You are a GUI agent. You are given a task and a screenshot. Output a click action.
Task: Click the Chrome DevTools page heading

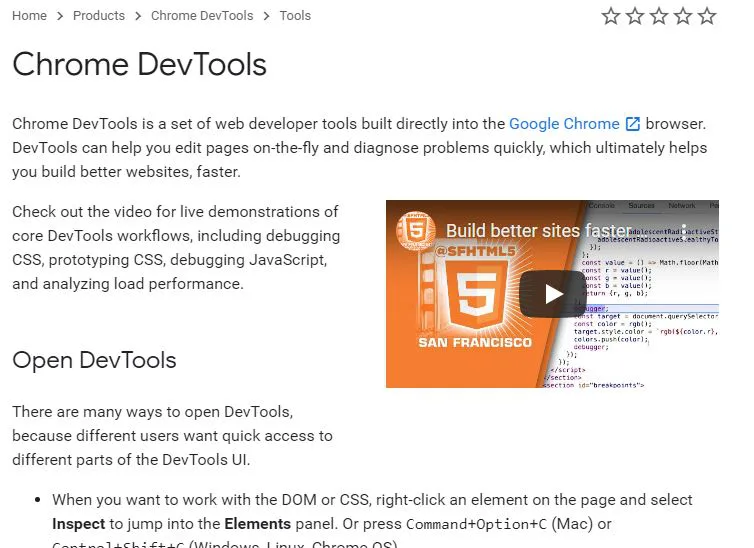pyautogui.click(x=139, y=65)
